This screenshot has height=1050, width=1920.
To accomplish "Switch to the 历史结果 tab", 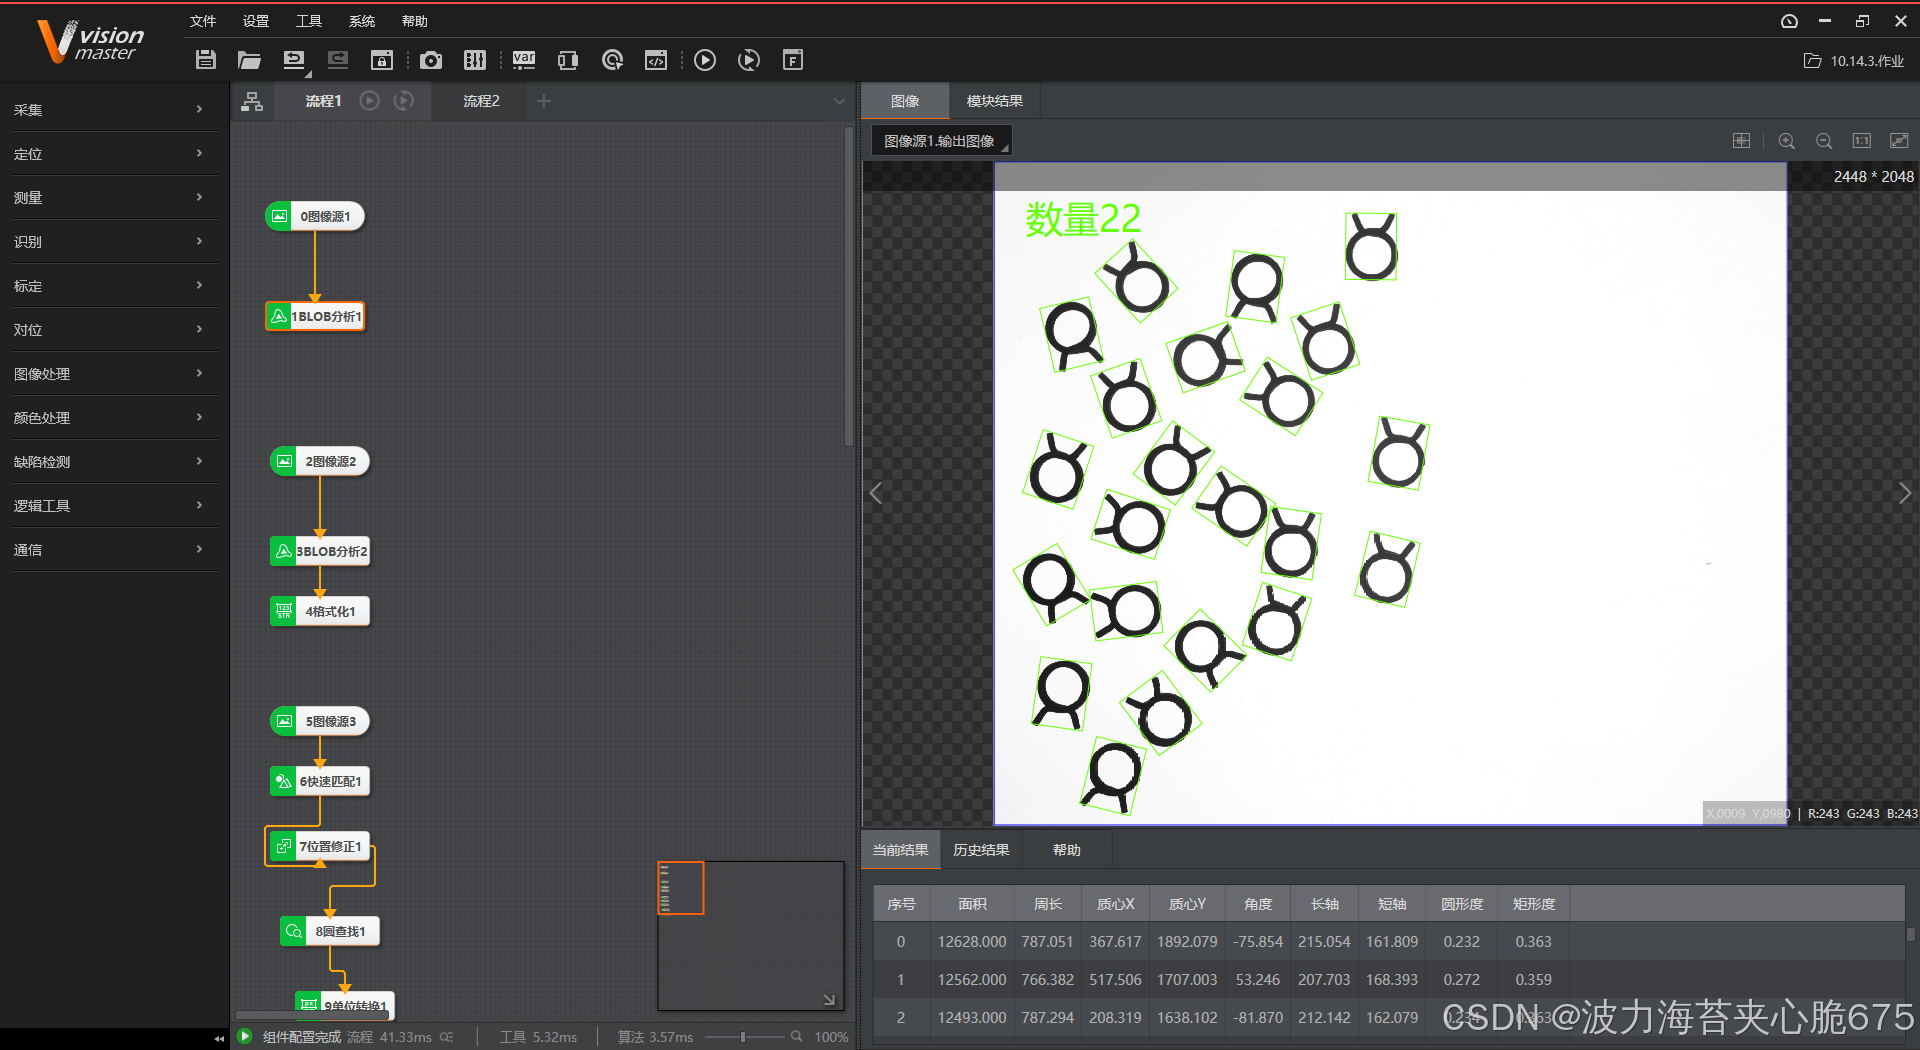I will click(x=981, y=850).
